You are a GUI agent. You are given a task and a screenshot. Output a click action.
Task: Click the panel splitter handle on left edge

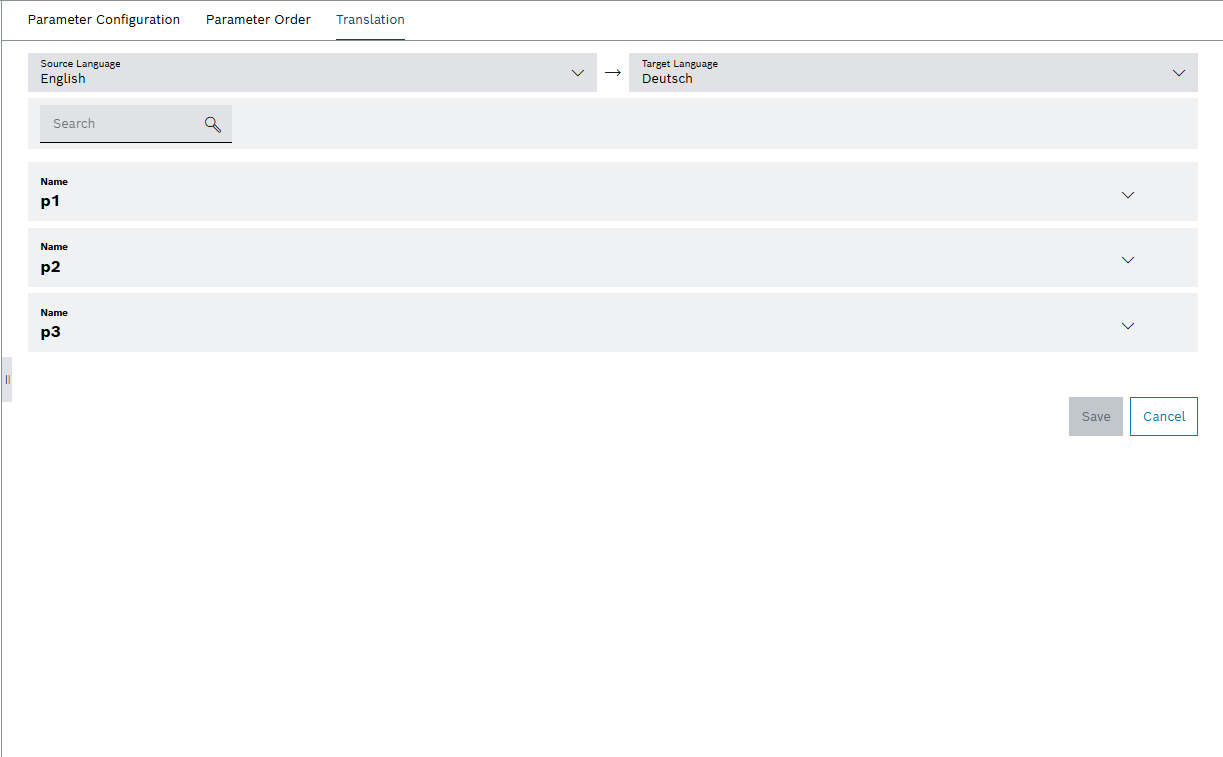click(6, 379)
